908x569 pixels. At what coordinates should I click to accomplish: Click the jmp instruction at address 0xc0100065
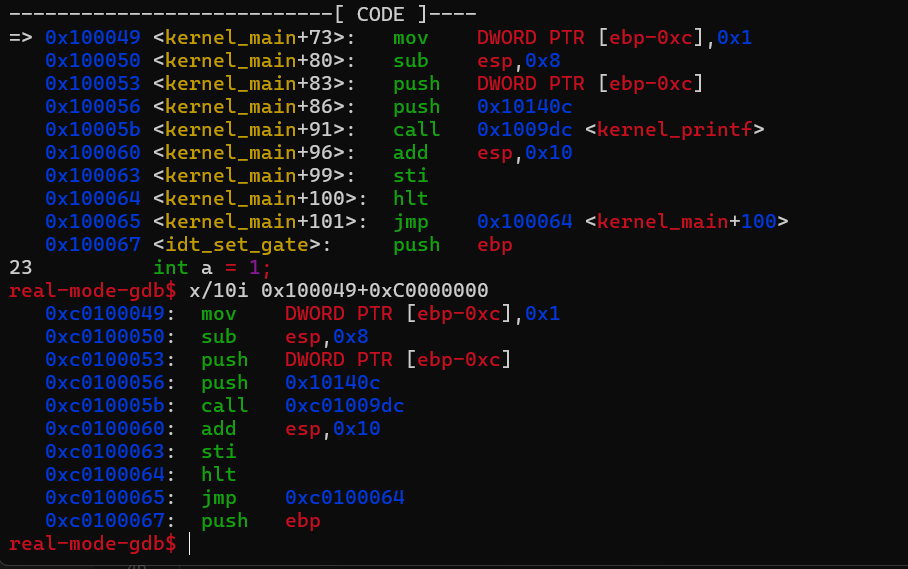(218, 498)
